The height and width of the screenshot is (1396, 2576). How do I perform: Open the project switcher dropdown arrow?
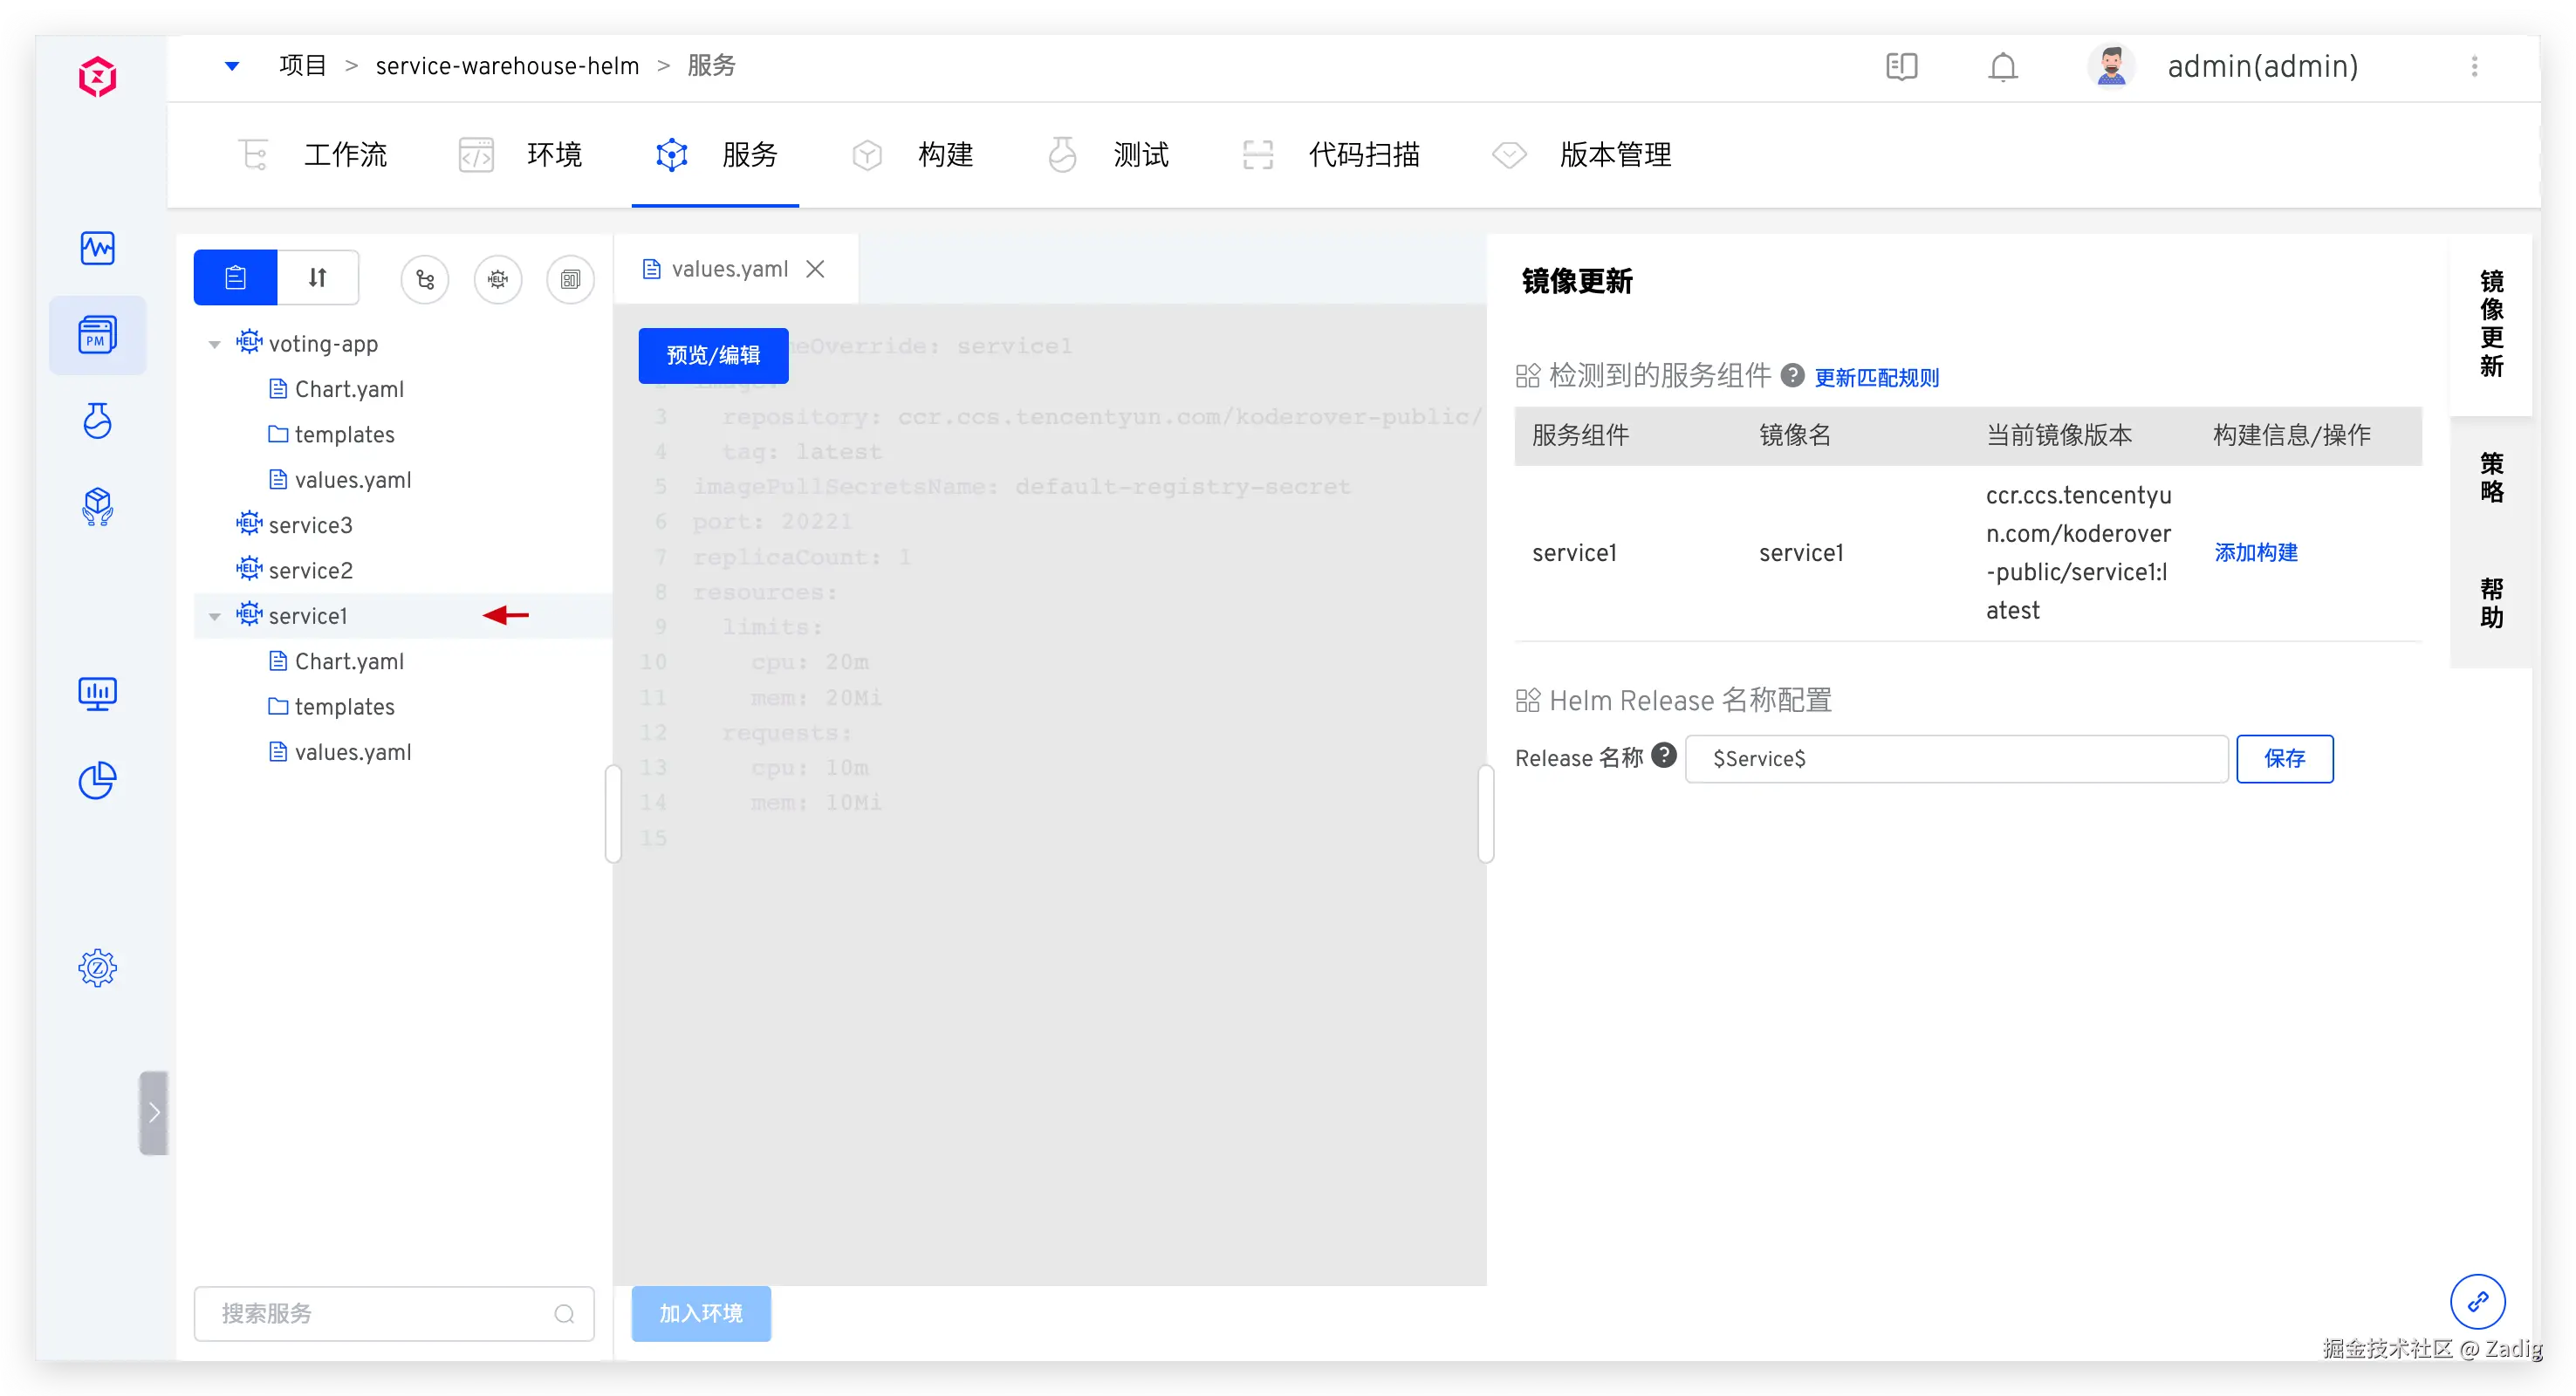click(x=232, y=66)
